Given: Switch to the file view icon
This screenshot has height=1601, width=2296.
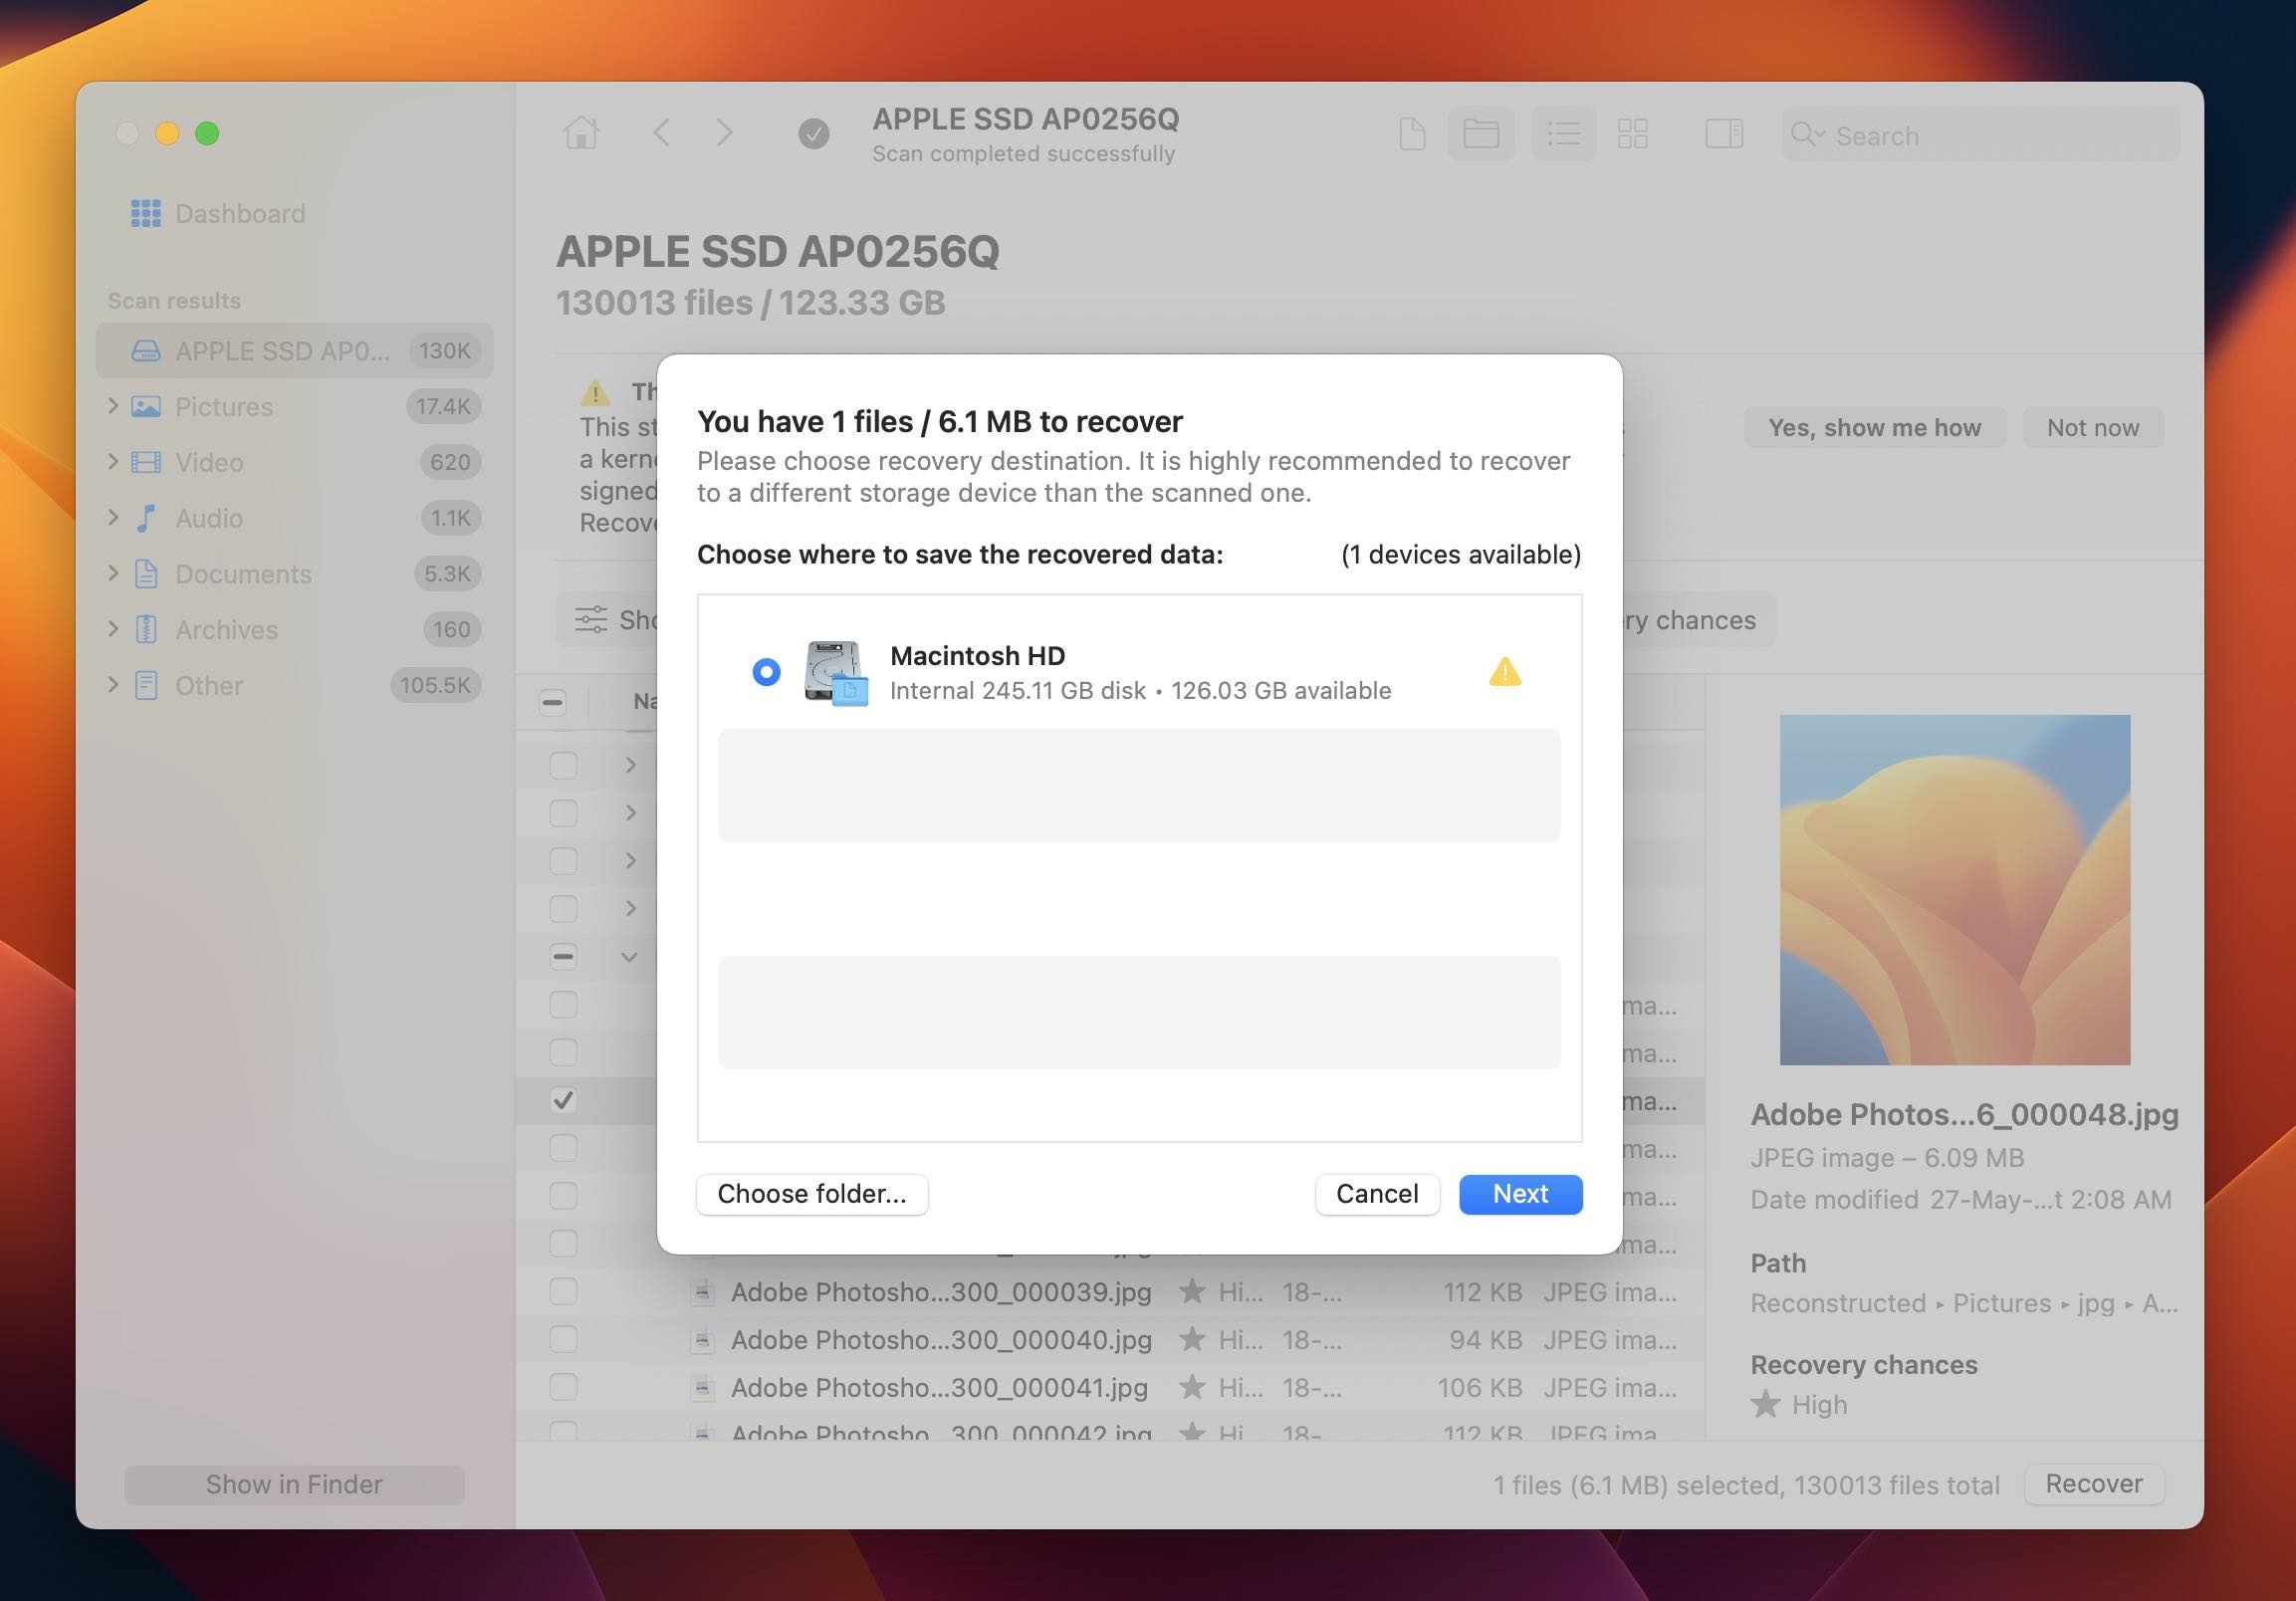Looking at the screenshot, I should (1412, 134).
